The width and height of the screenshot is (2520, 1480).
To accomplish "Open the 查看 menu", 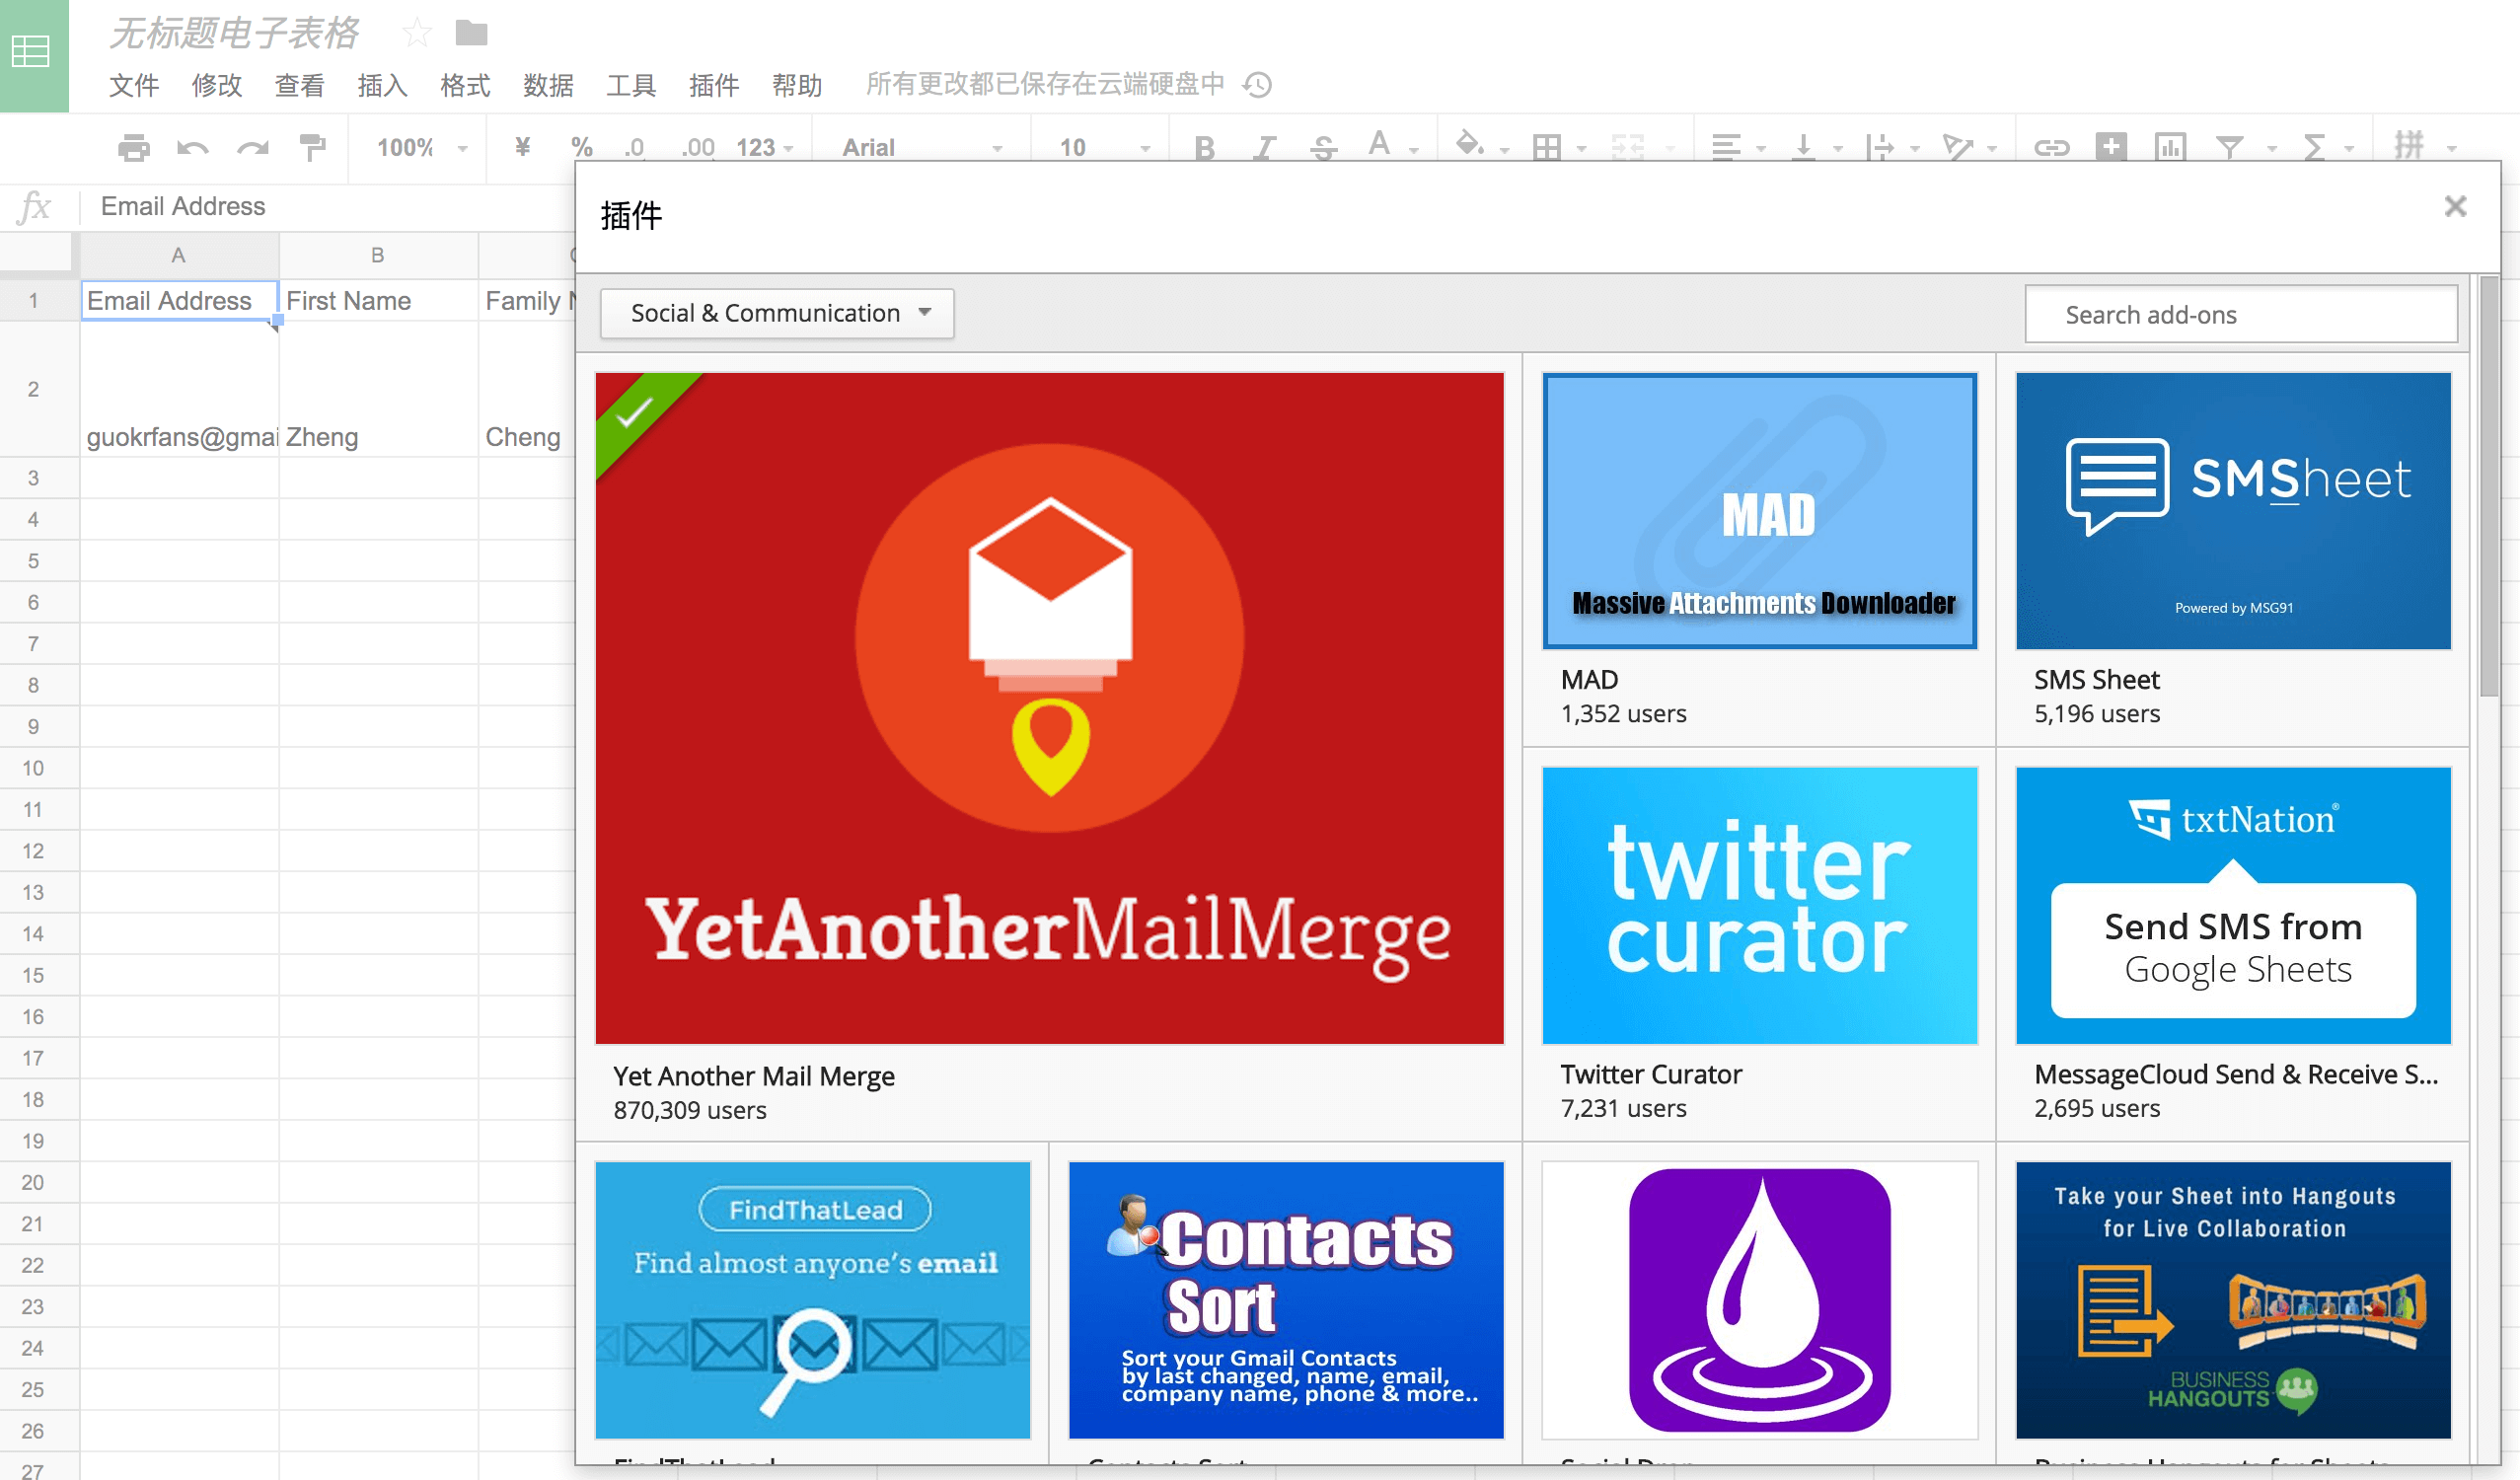I will click(300, 85).
